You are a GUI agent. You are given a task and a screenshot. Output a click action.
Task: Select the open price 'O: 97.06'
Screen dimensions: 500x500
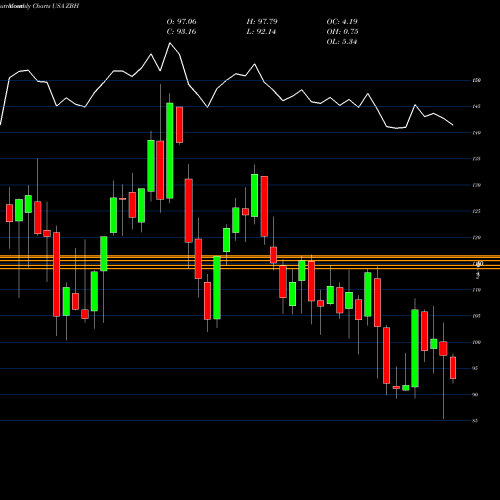pos(182,22)
